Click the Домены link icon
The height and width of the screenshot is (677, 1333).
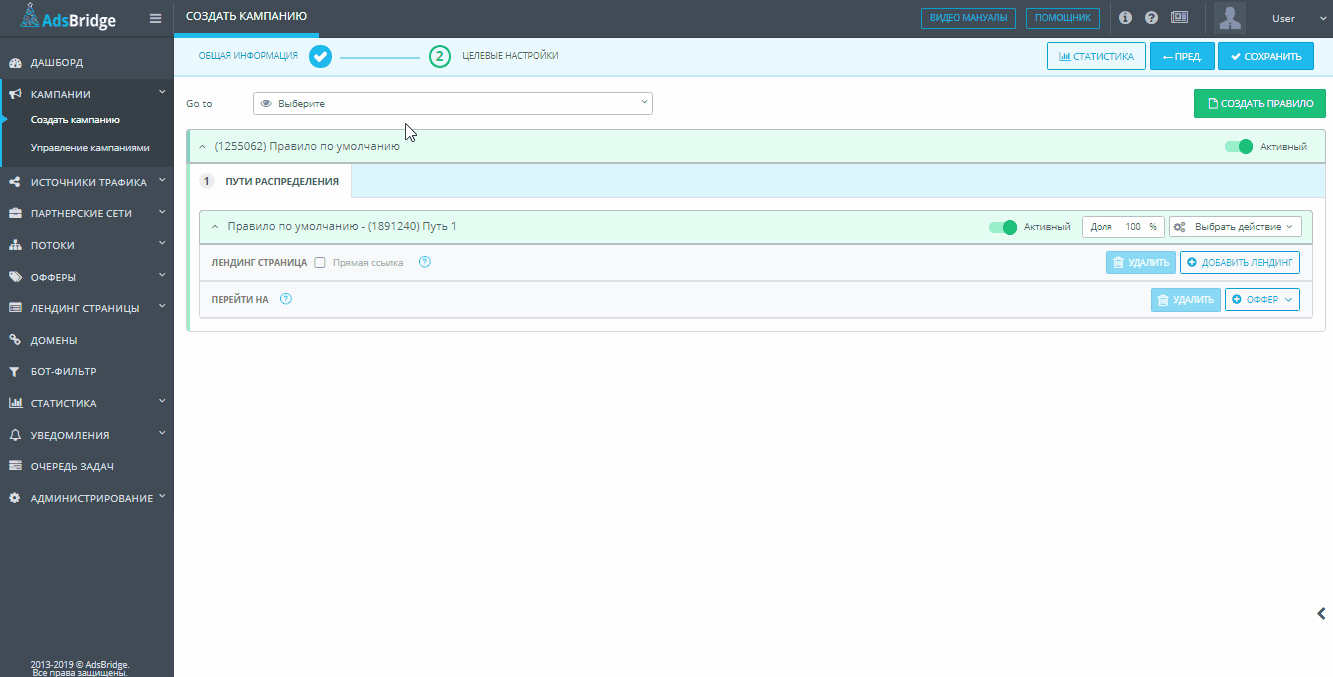[15, 340]
